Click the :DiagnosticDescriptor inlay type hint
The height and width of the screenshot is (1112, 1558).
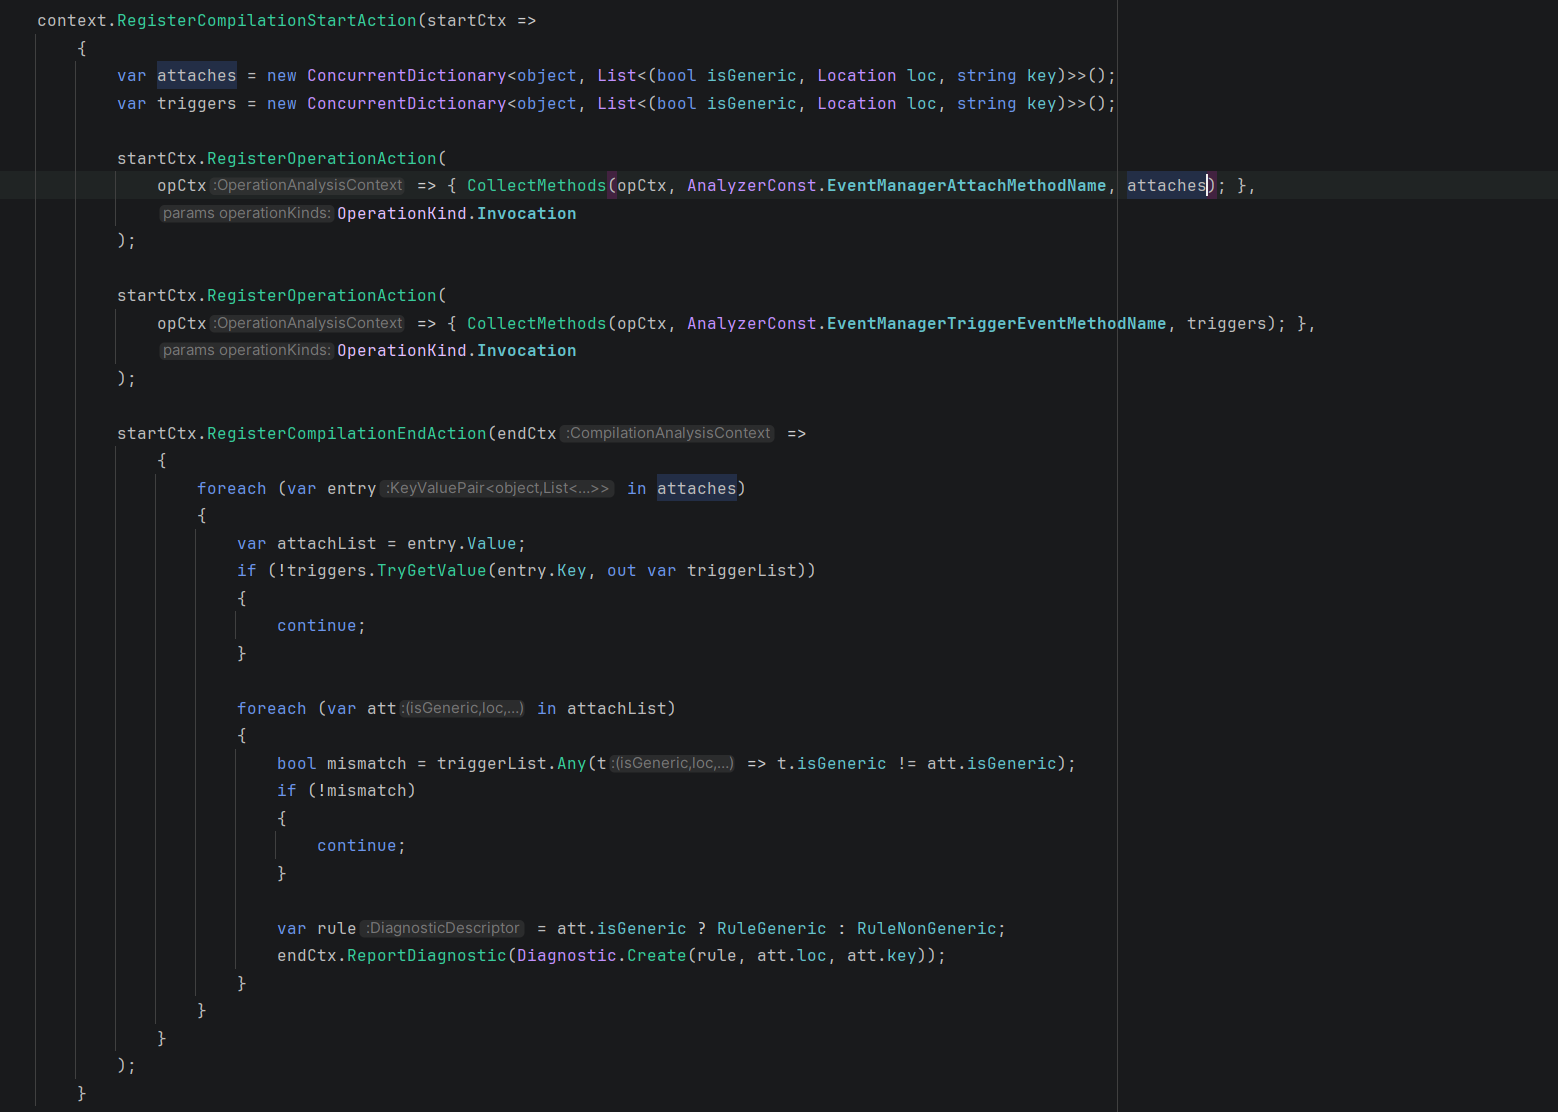point(443,928)
